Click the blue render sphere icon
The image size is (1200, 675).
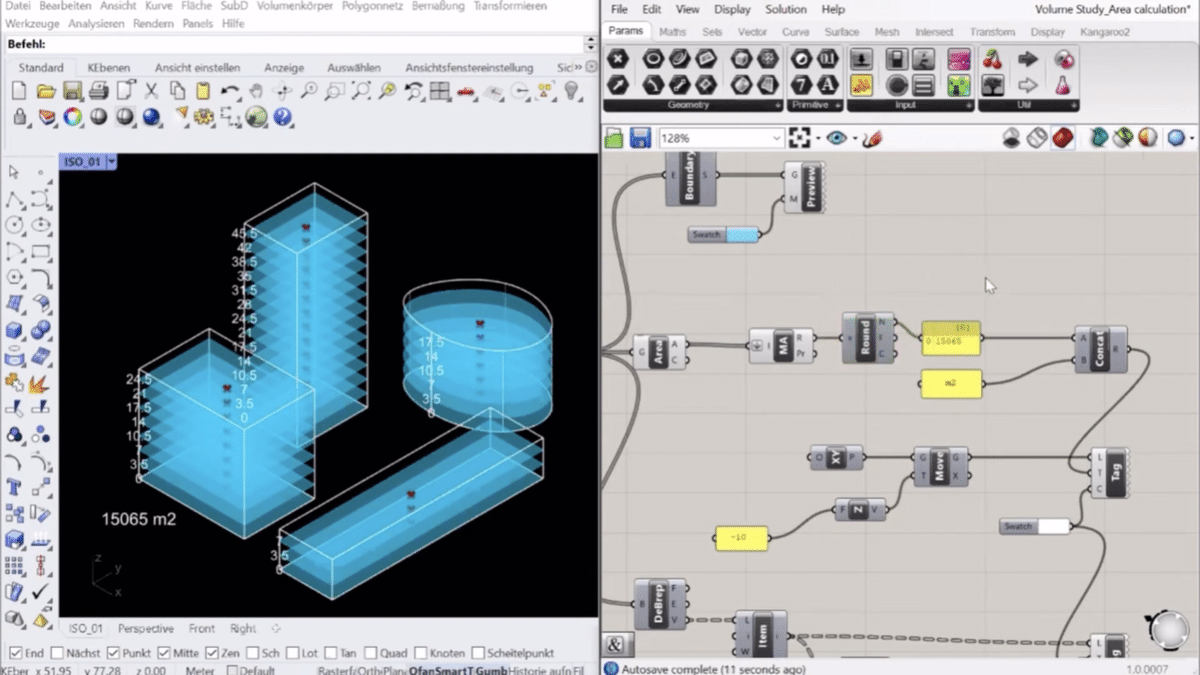point(151,117)
